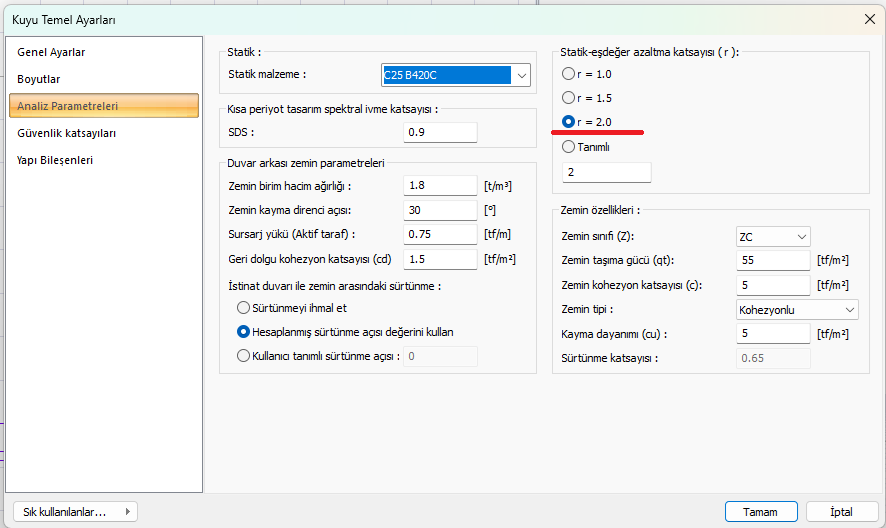The height and width of the screenshot is (528, 886).
Task: Enable Sürtünmeyi ihmal et option
Action: click(x=243, y=308)
